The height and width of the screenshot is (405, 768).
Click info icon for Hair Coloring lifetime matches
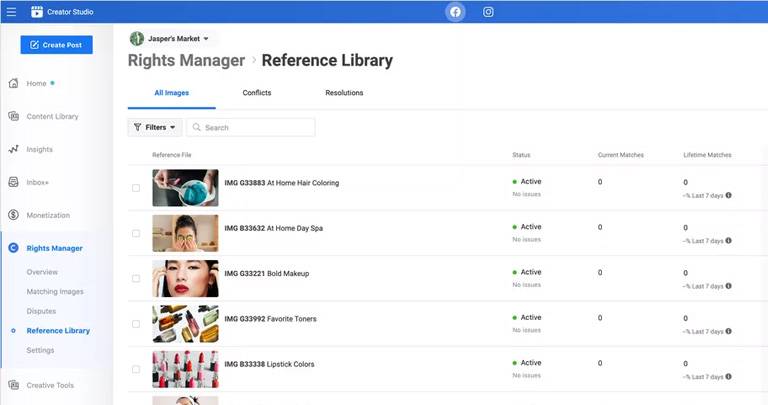tap(728, 195)
